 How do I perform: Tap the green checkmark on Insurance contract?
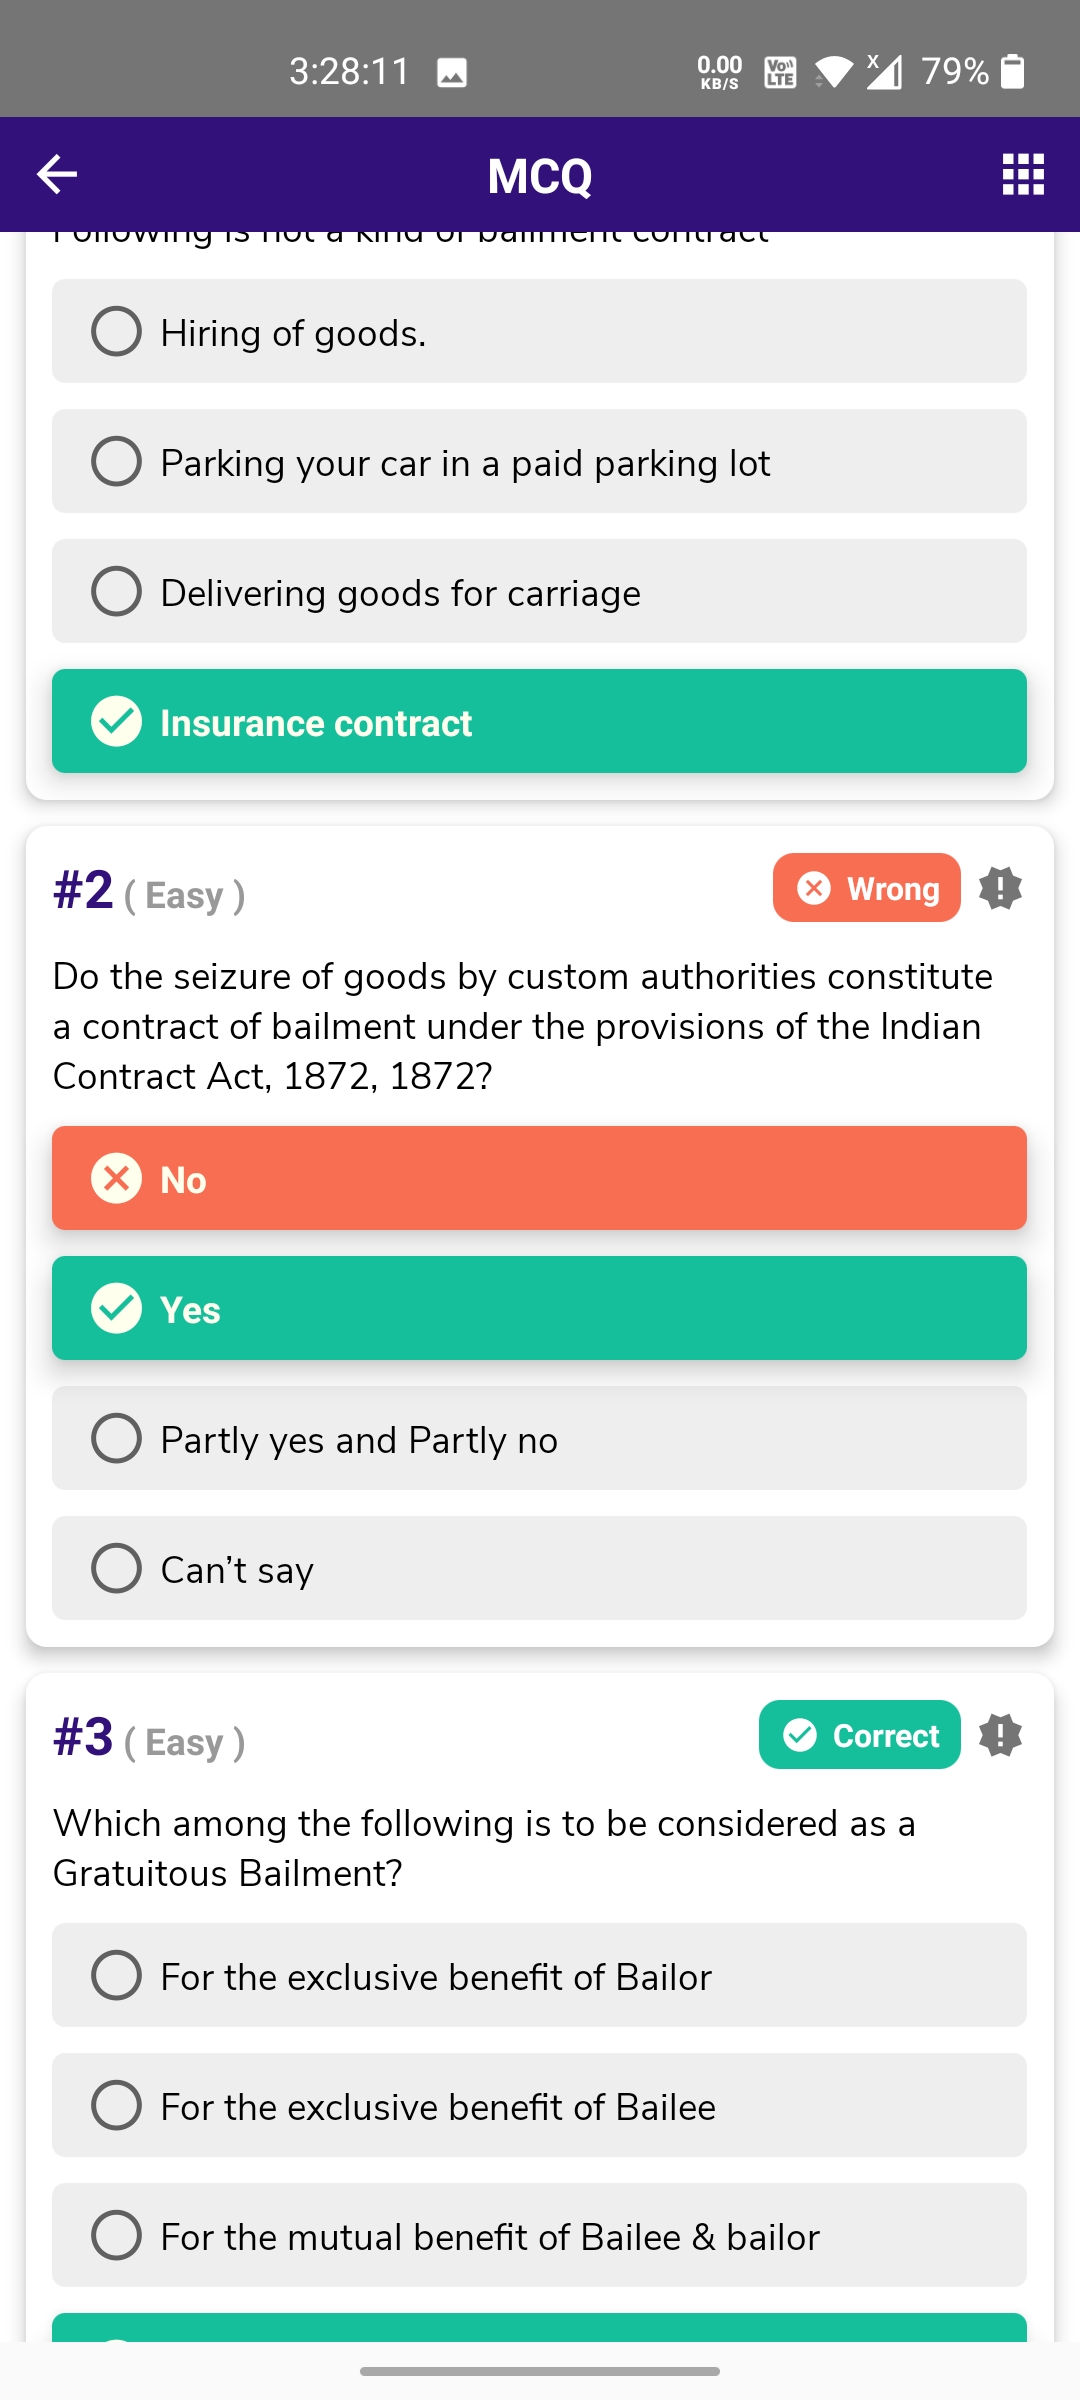click(x=117, y=721)
